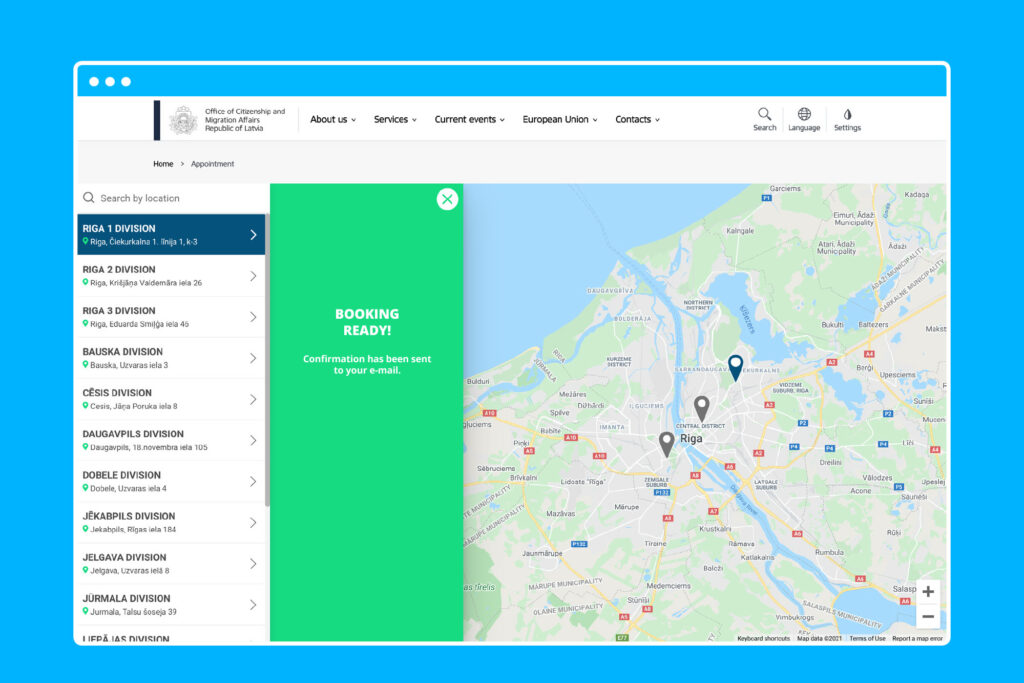Open the Language globe icon
This screenshot has width=1024, height=683.
pyautogui.click(x=804, y=115)
